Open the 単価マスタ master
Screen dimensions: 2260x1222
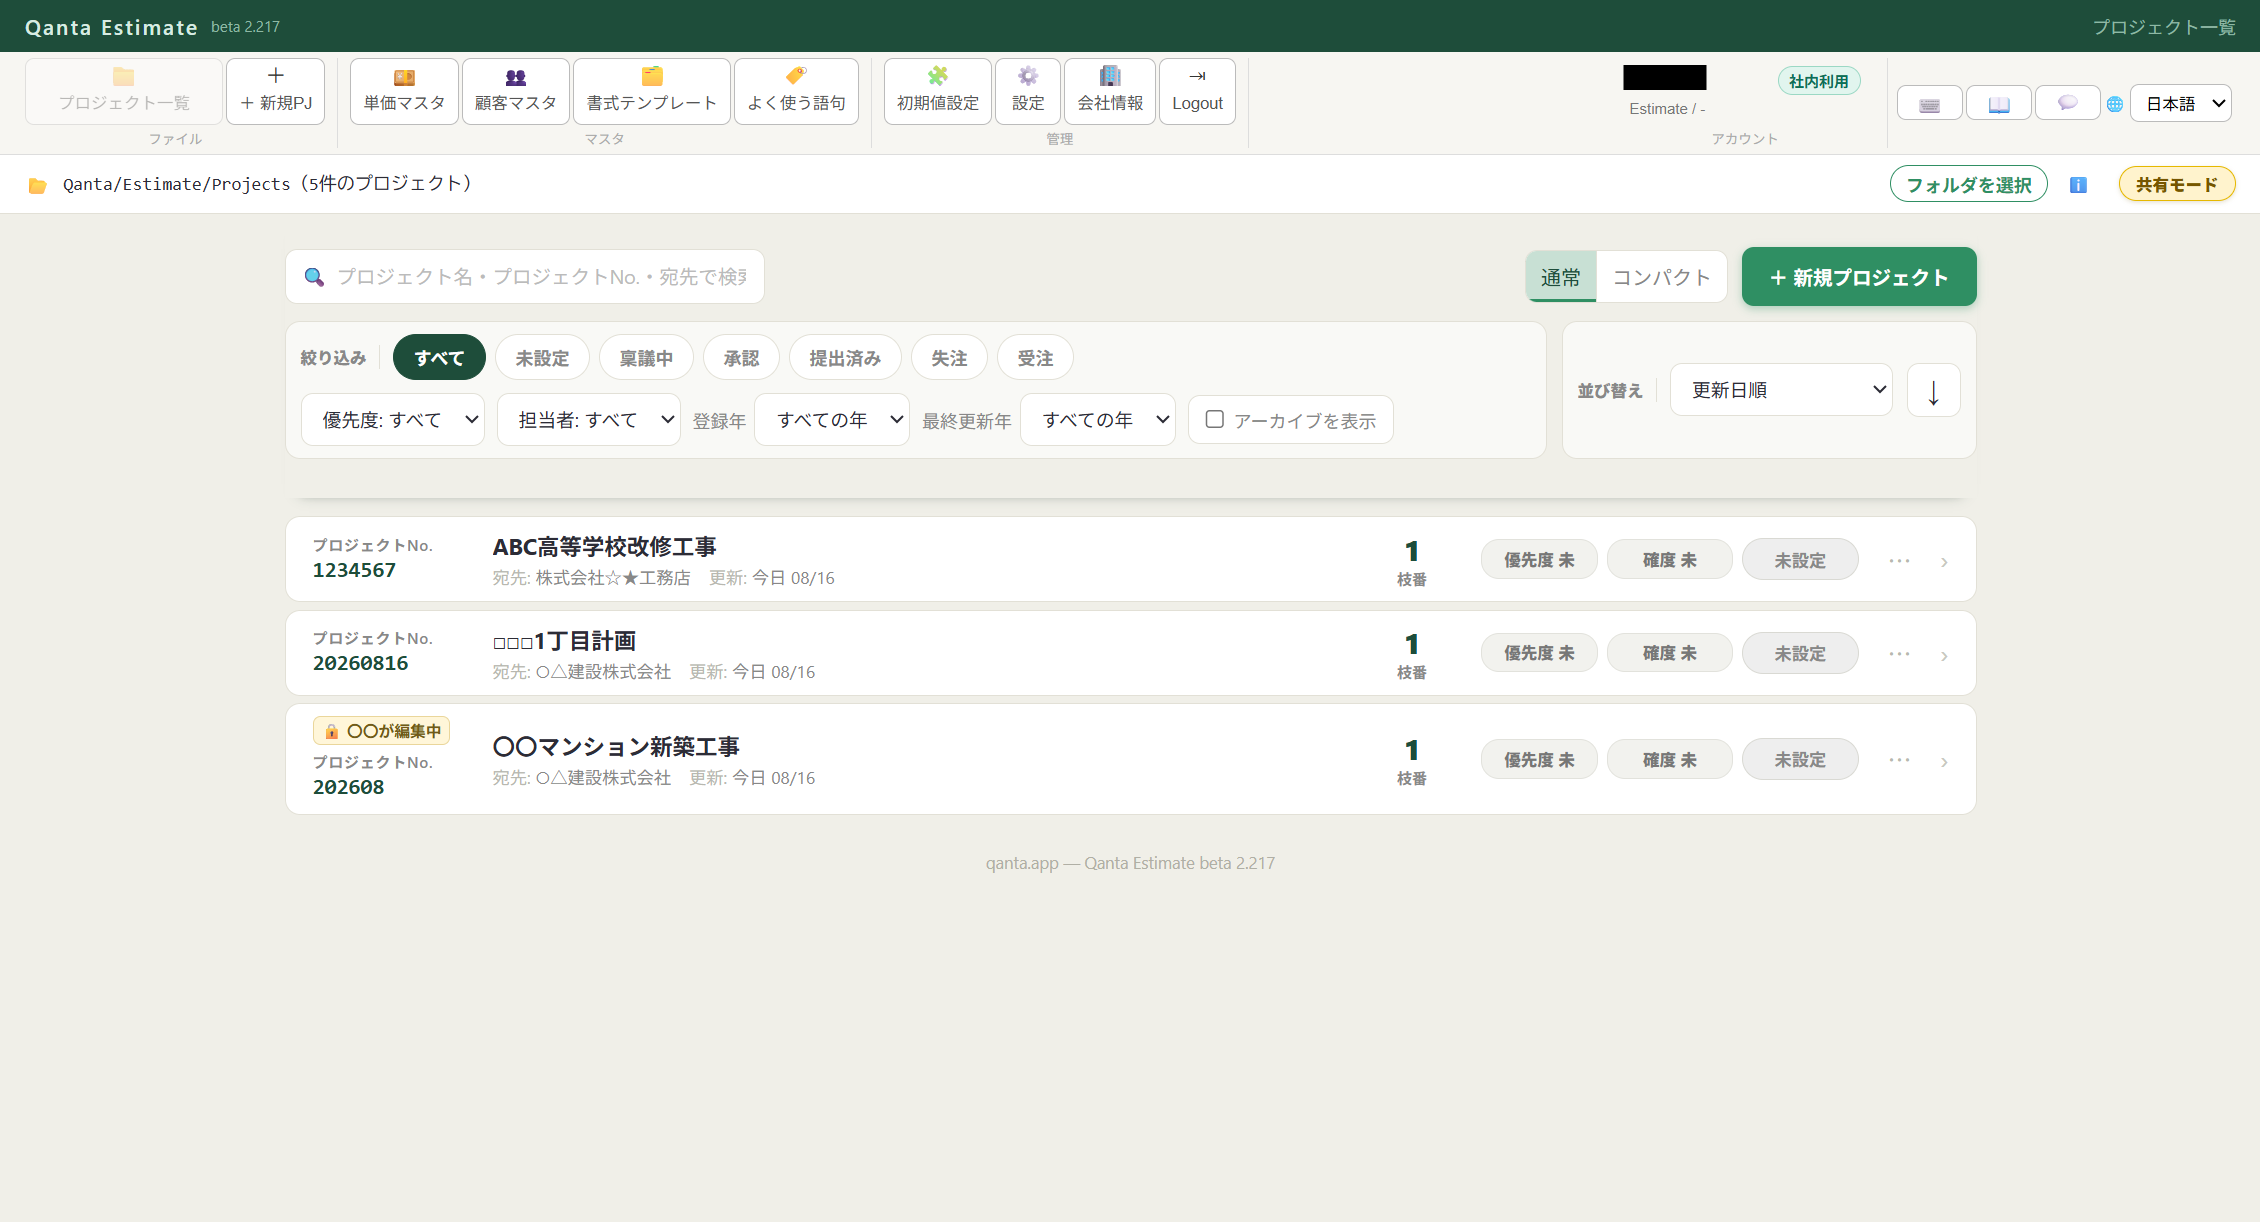[x=404, y=91]
